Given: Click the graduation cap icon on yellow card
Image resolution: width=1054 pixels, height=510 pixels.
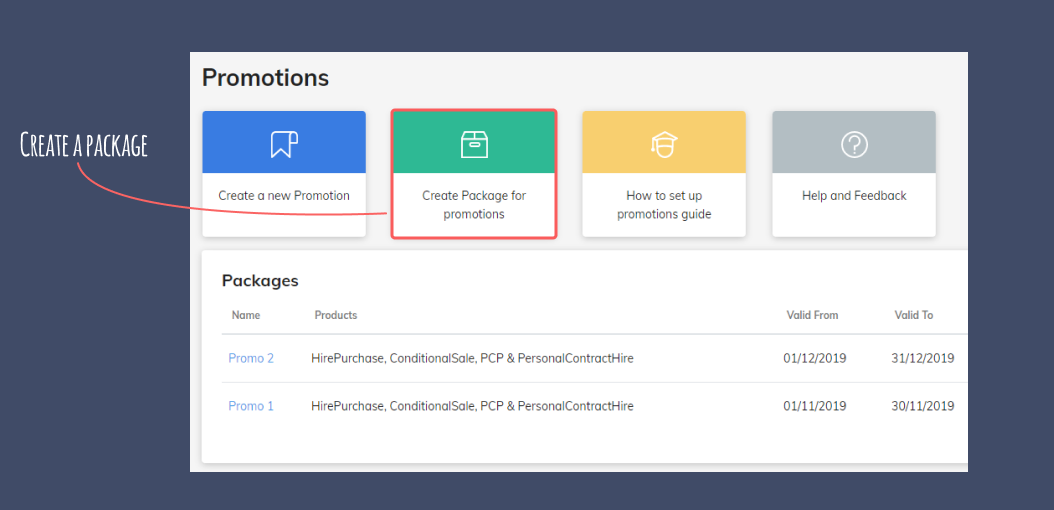Looking at the screenshot, I should (x=664, y=144).
